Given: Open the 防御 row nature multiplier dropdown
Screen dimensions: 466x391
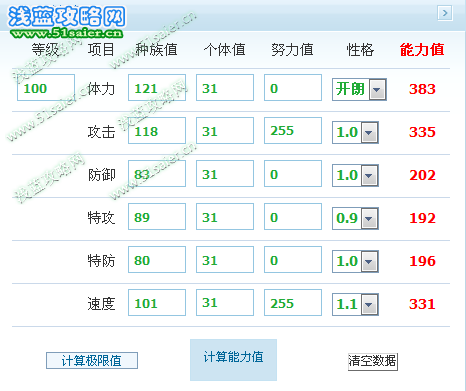Looking at the screenshot, I should (355, 175).
